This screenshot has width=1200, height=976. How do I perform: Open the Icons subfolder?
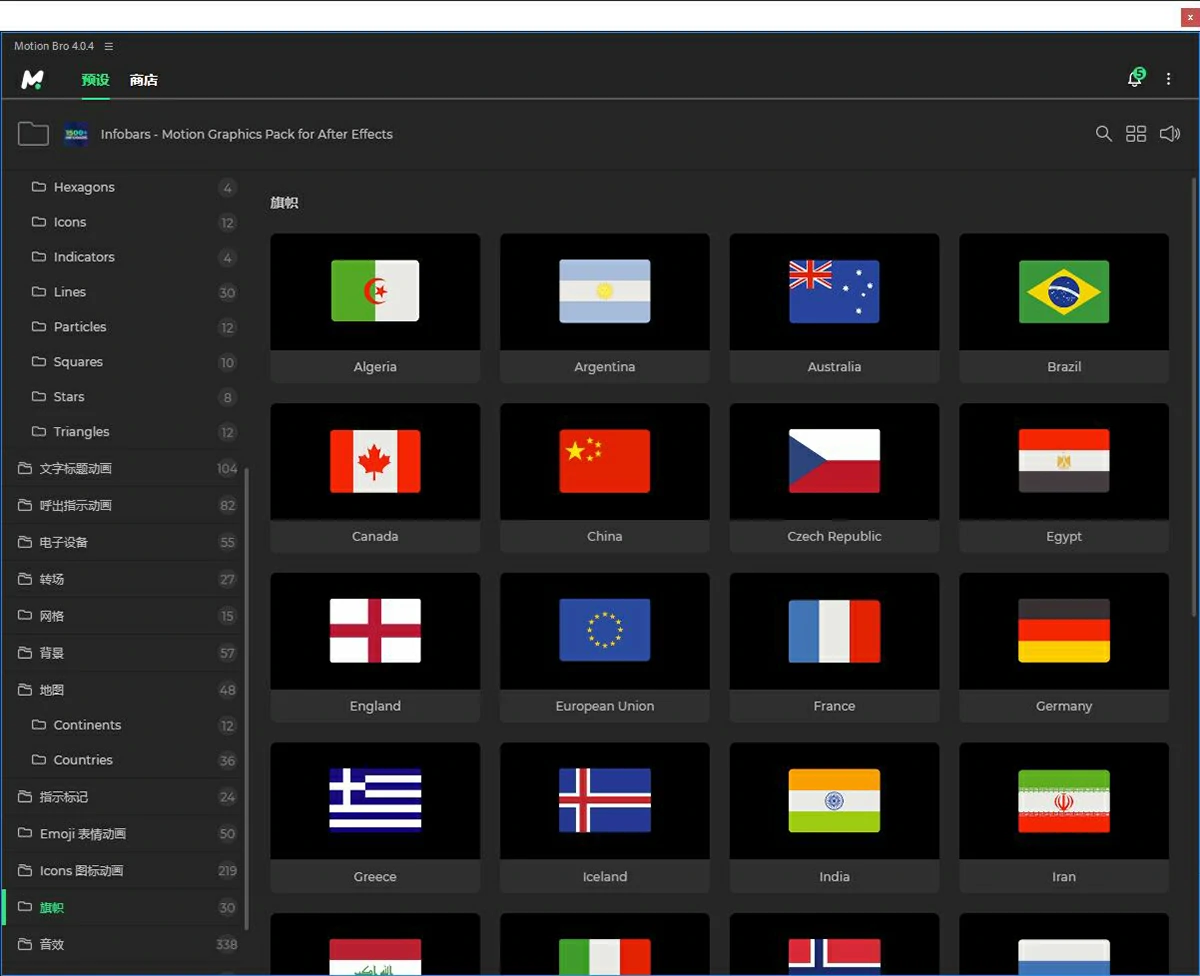coord(124,222)
